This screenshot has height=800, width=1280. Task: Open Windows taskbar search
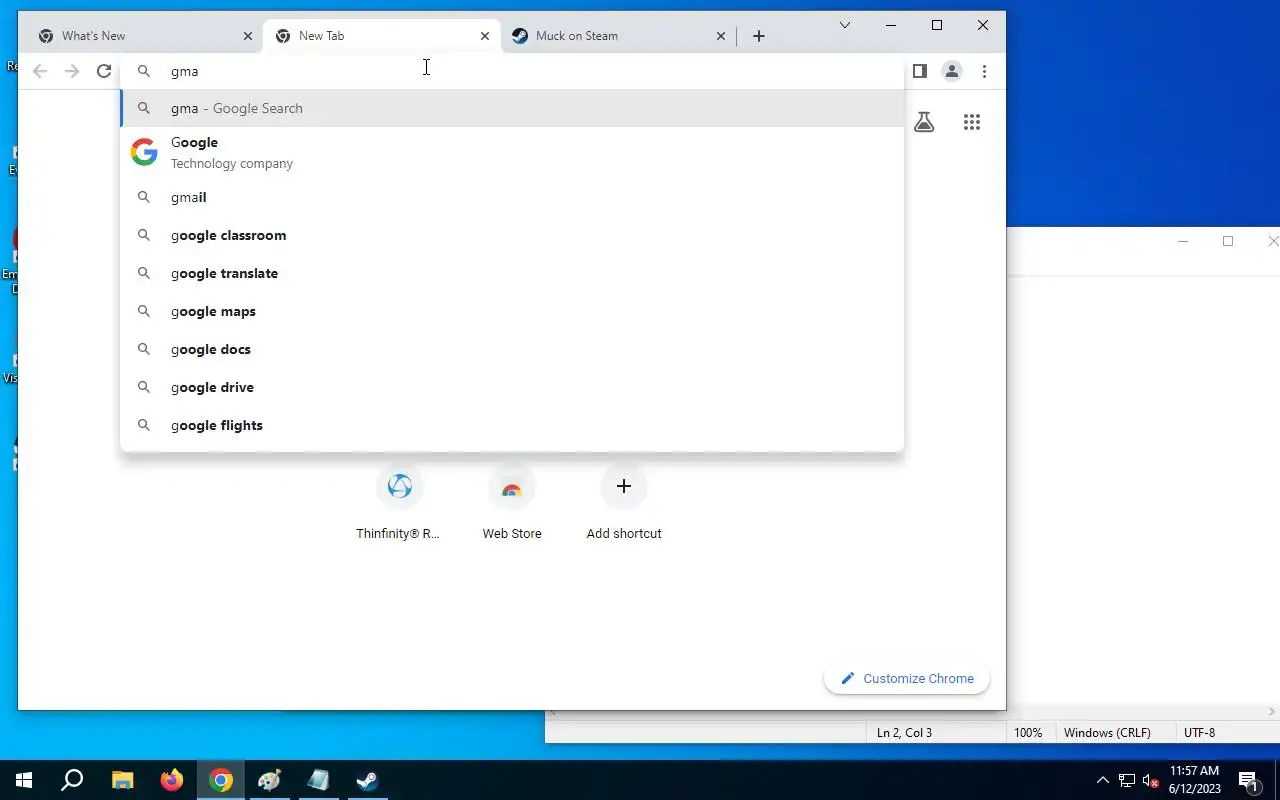coord(72,780)
